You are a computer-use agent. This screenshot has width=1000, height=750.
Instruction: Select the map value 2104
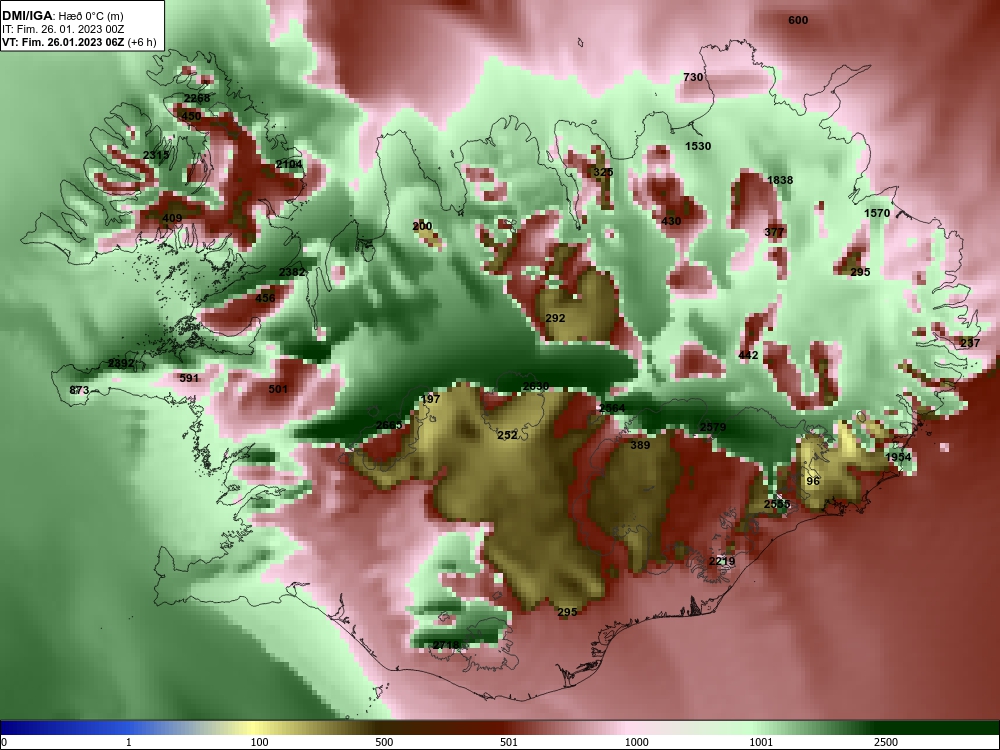click(x=289, y=165)
